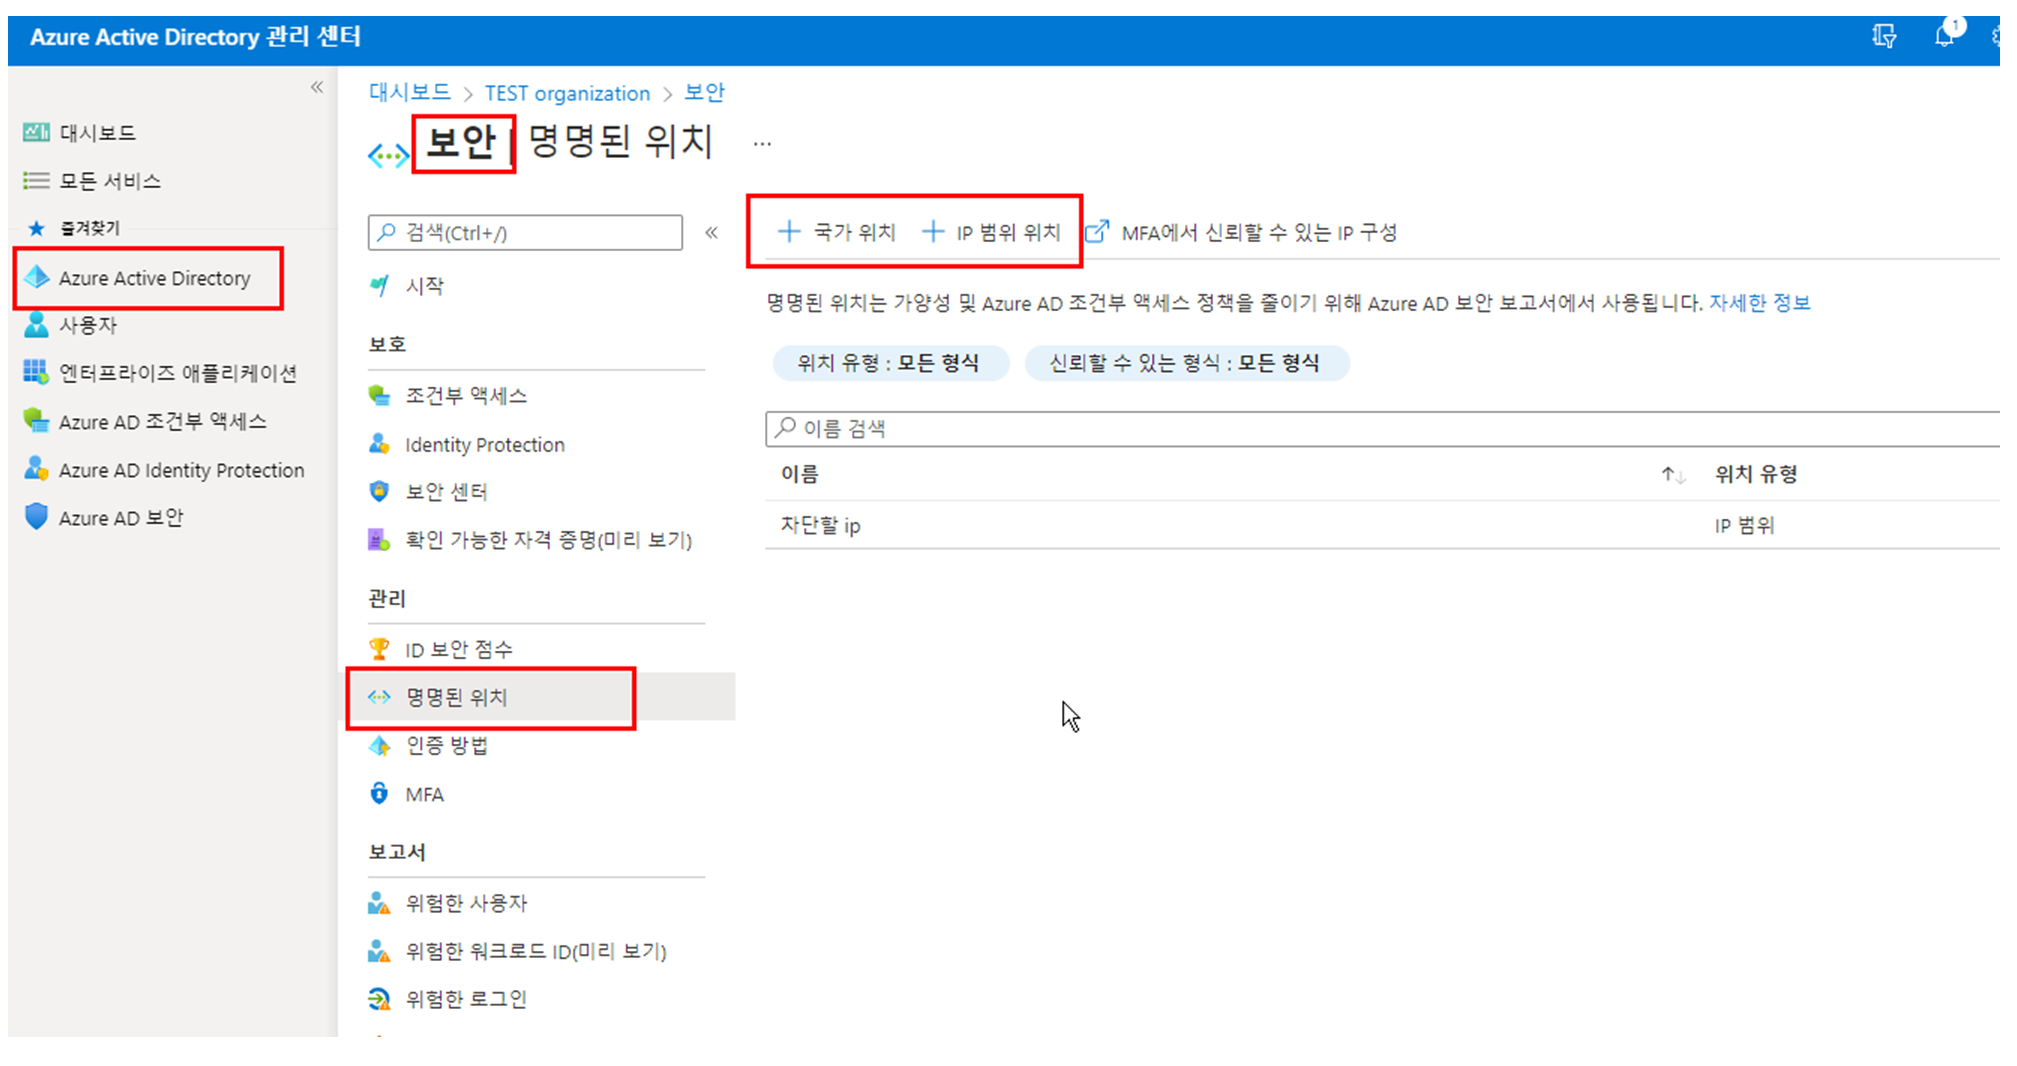Click the MFA lock icon
This screenshot has width=2017, height=1066.
[379, 793]
